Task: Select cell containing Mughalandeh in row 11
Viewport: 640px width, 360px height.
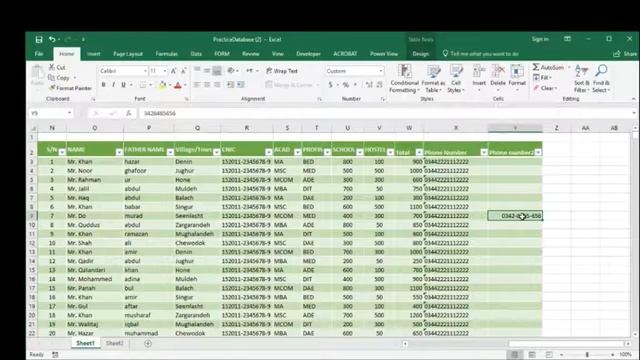Action: click(x=197, y=234)
